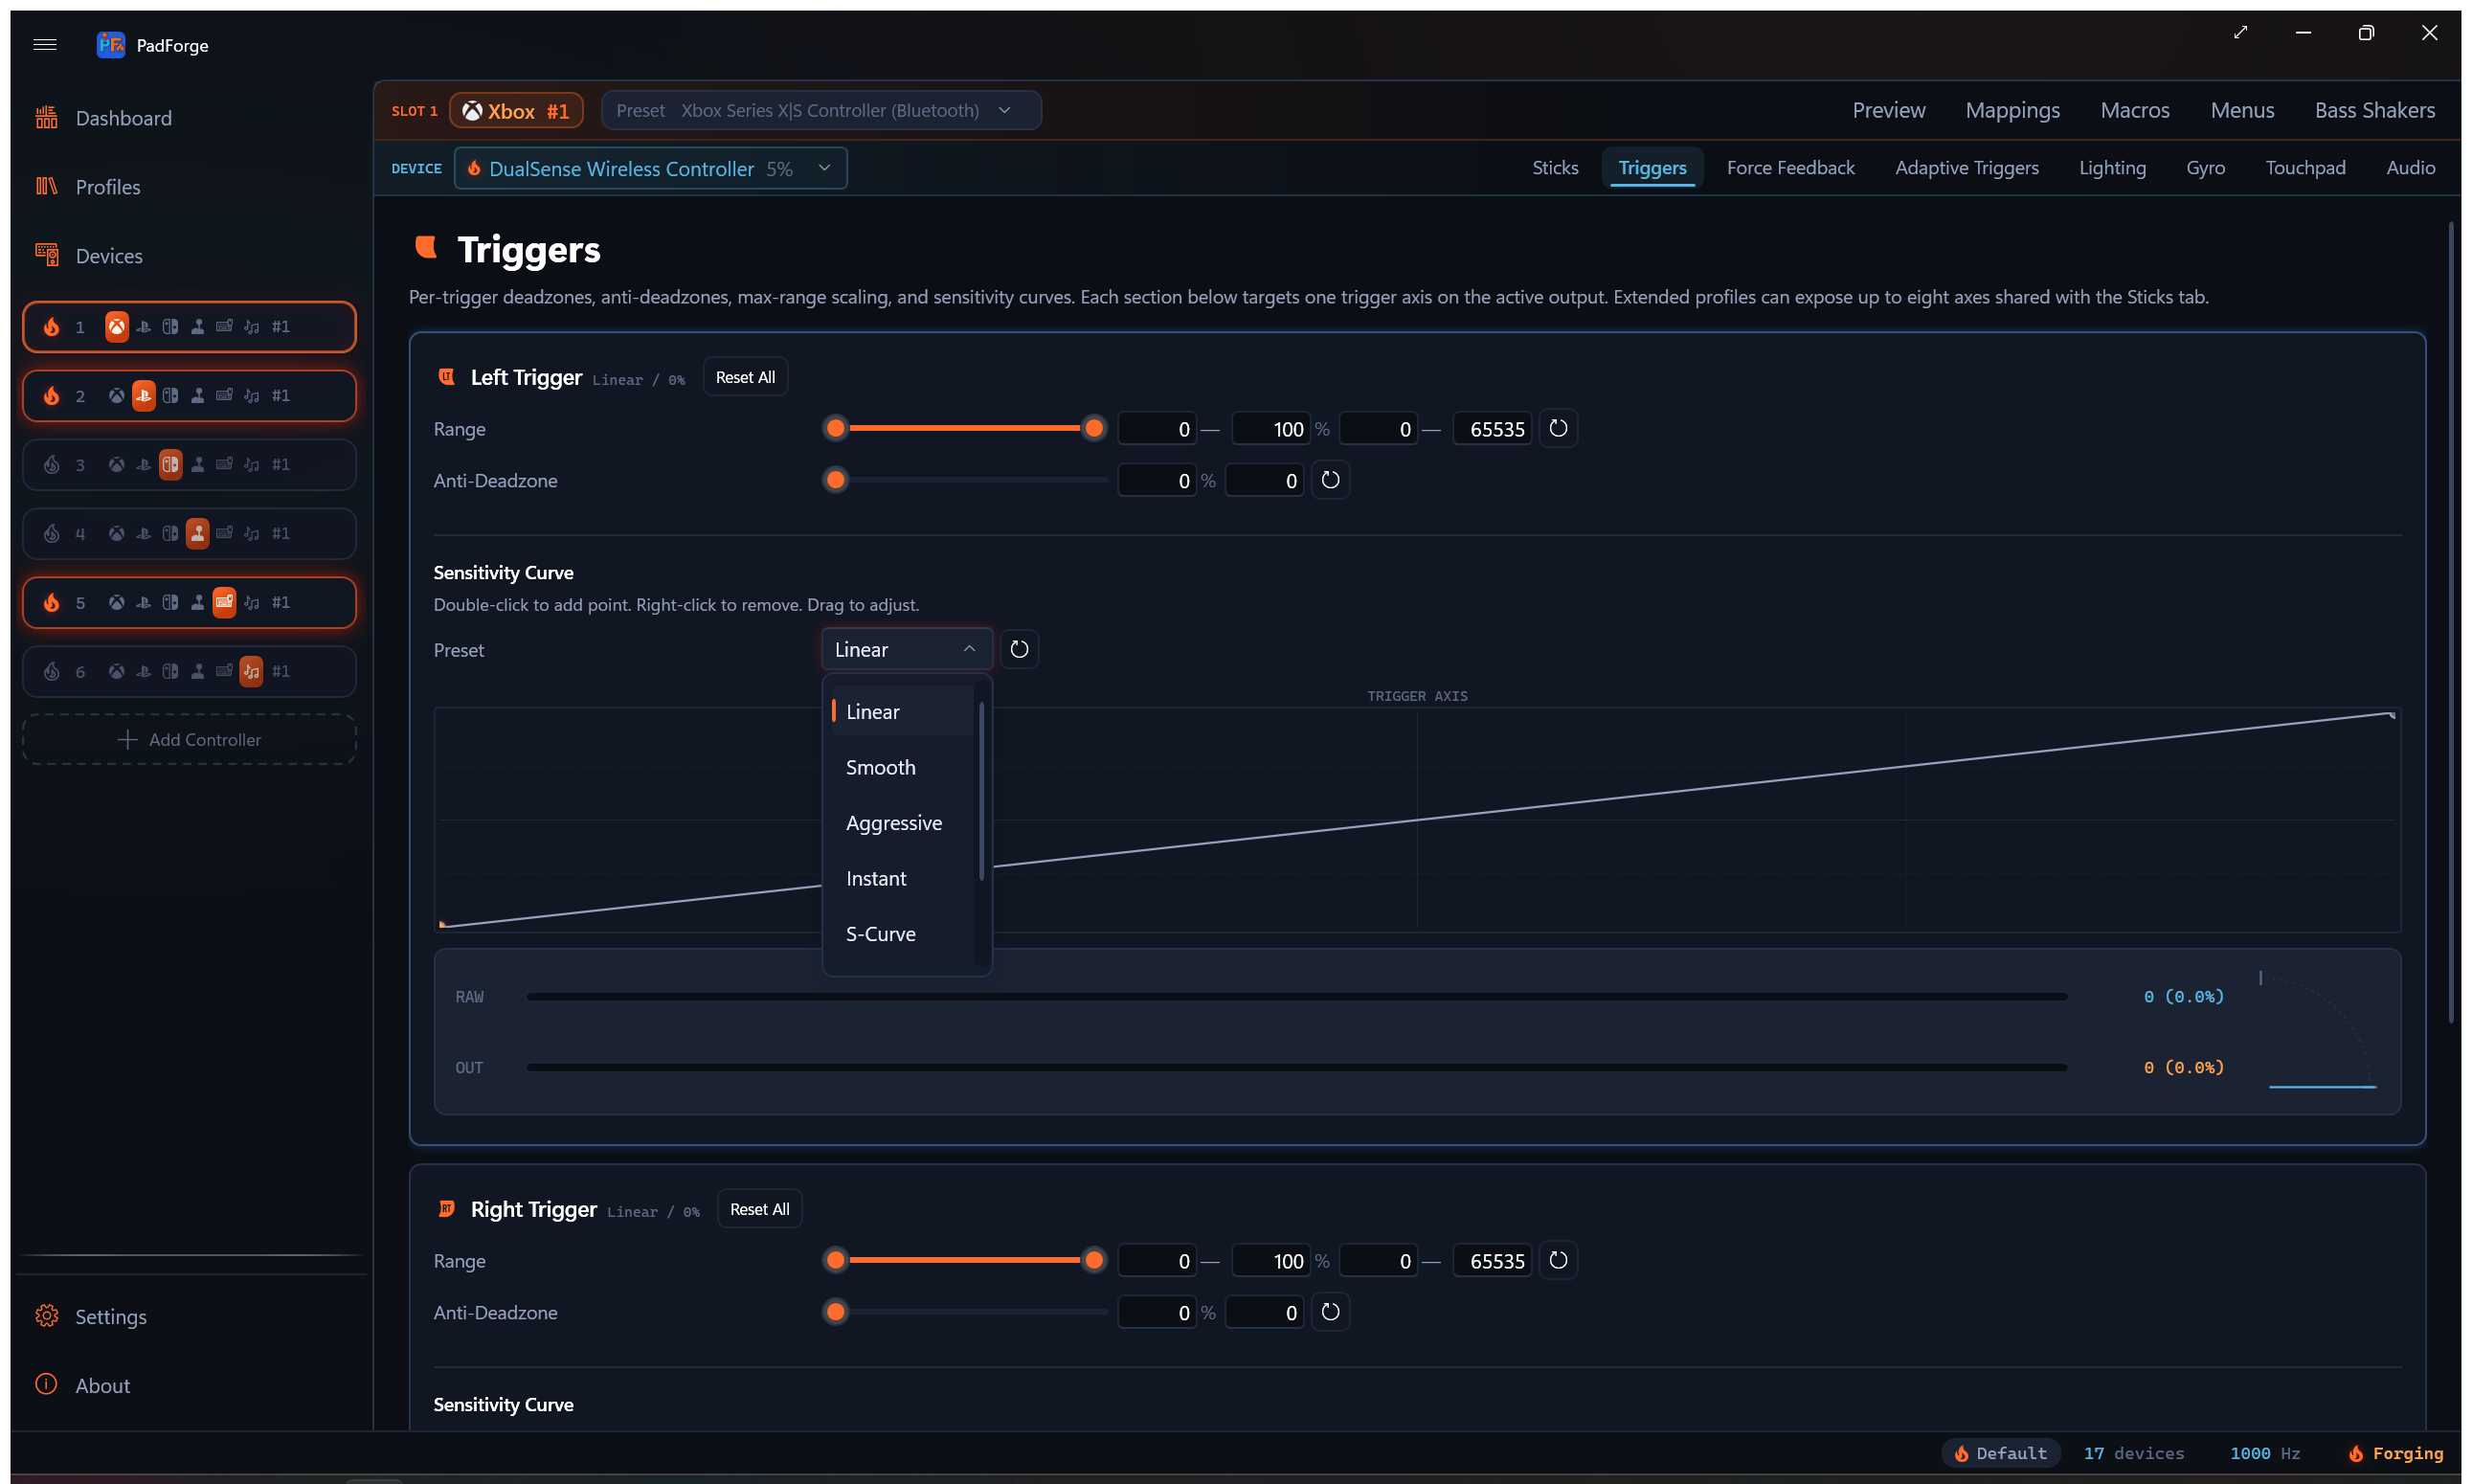Choose the PlayStation type icon in slot 1
This screenshot has height=1484, width=2472.
144,327
